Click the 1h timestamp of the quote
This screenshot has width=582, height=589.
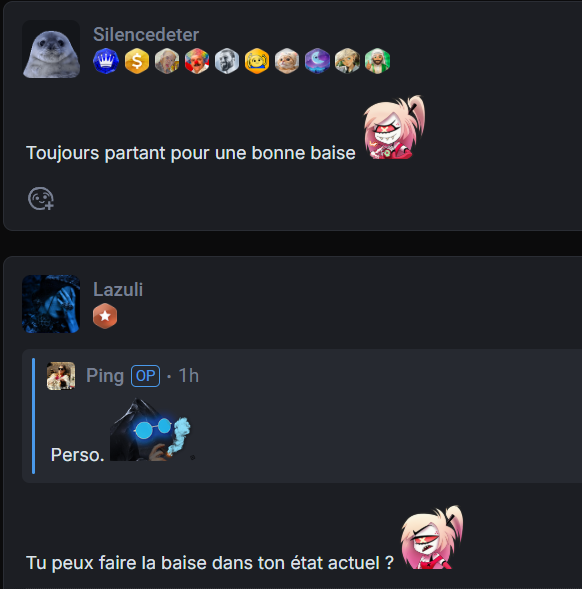pos(189,376)
